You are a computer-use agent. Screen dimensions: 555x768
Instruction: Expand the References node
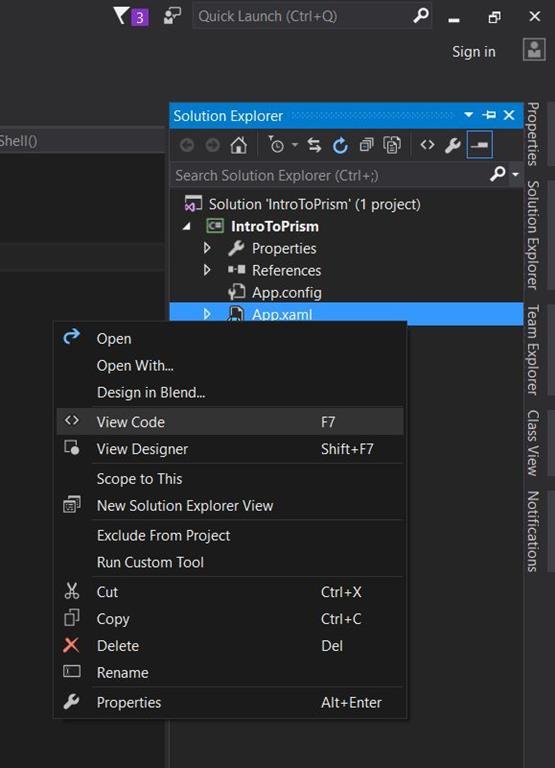point(207,270)
